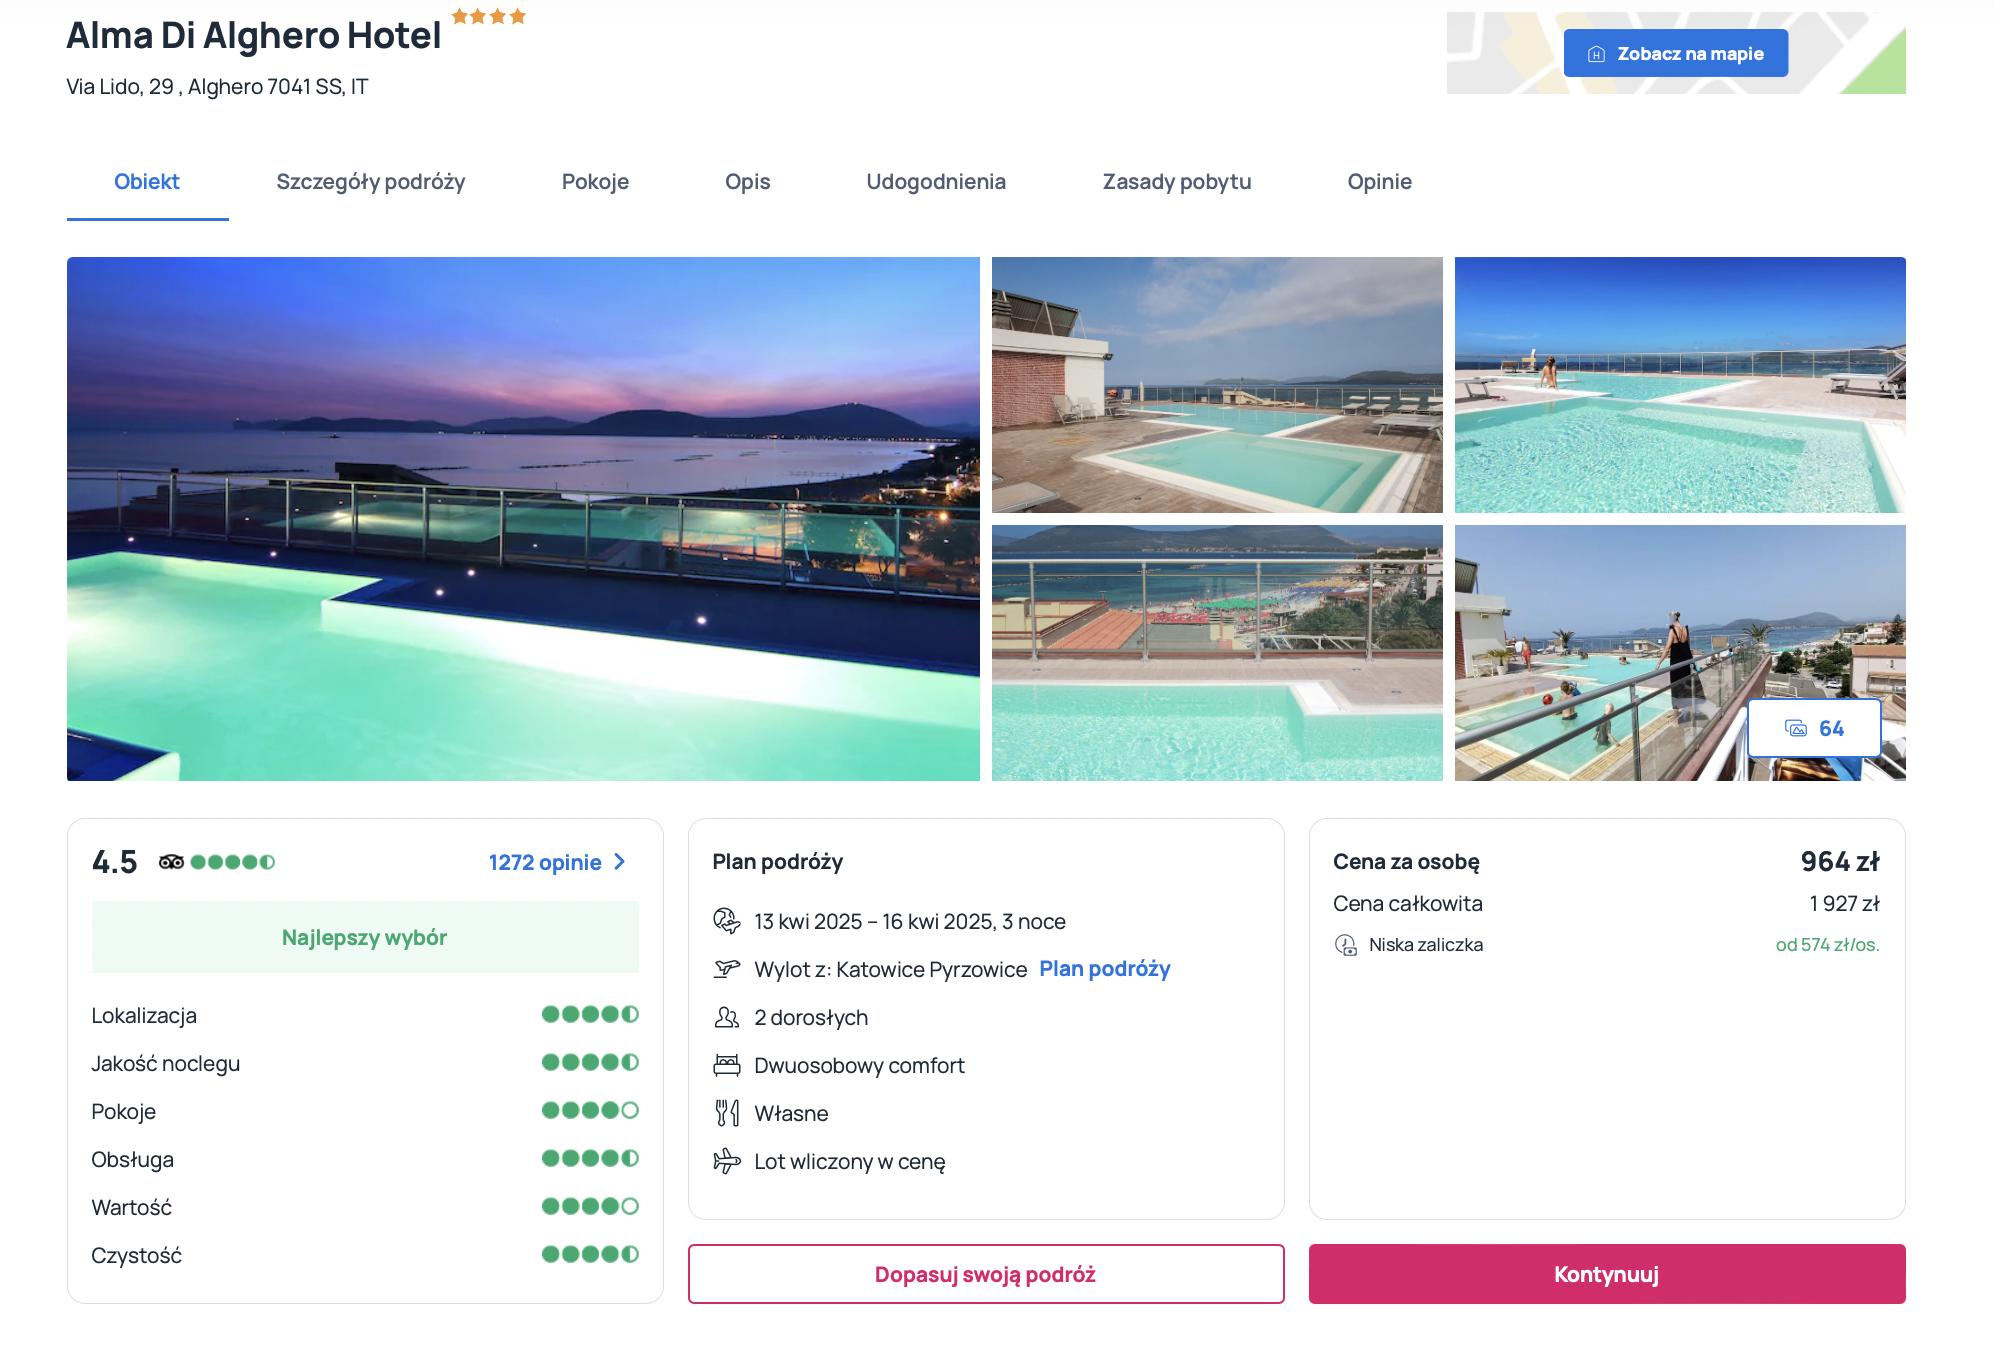Click Dopasuj swoją podróż button
Screen dimensions: 1994x1346
tap(986, 1274)
